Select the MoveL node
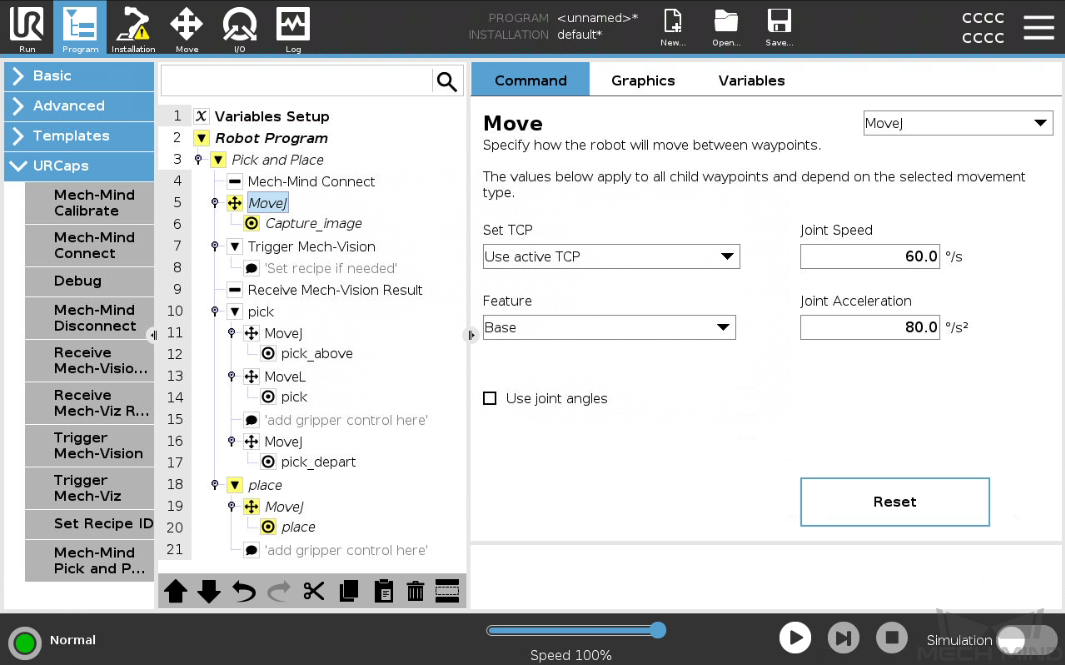The width and height of the screenshot is (1065, 665). (285, 376)
